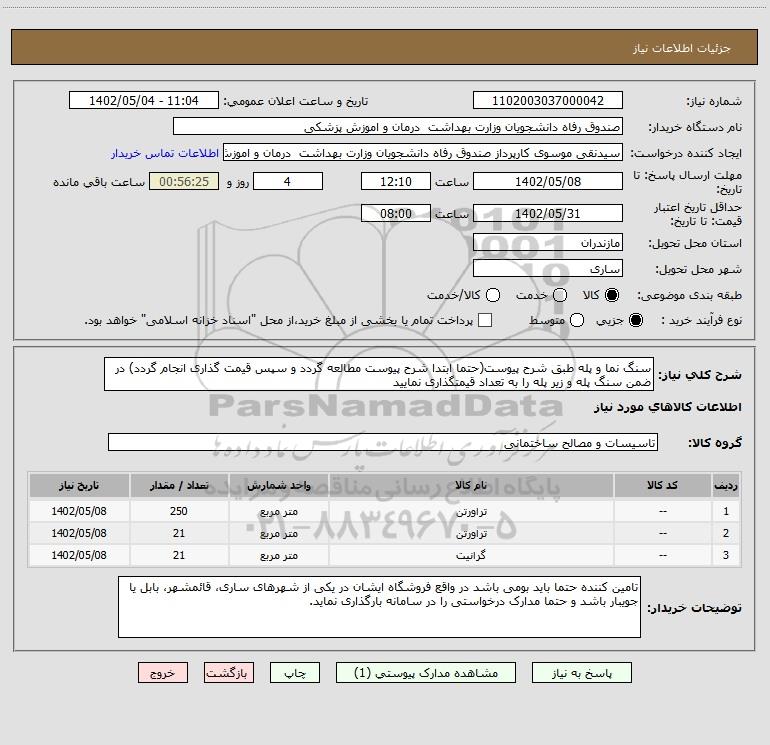This screenshot has width=770, height=745.
Task: Click the response deadline date 1402/05/08 field
Action: tap(548, 181)
